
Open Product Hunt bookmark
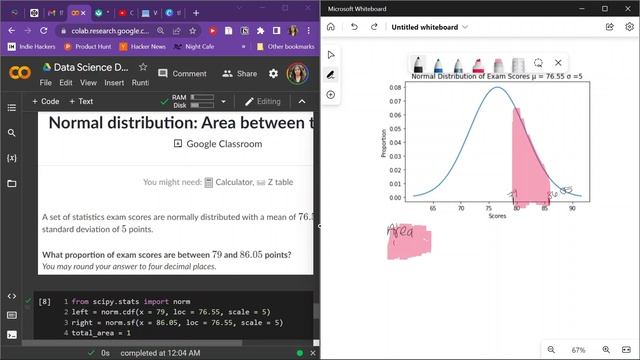88,47
